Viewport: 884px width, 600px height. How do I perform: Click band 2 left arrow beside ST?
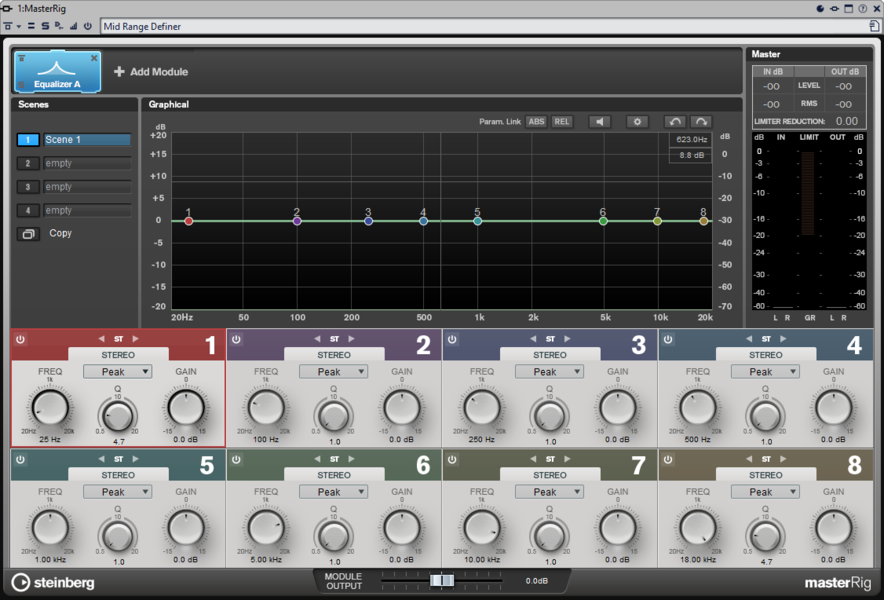tap(317, 339)
